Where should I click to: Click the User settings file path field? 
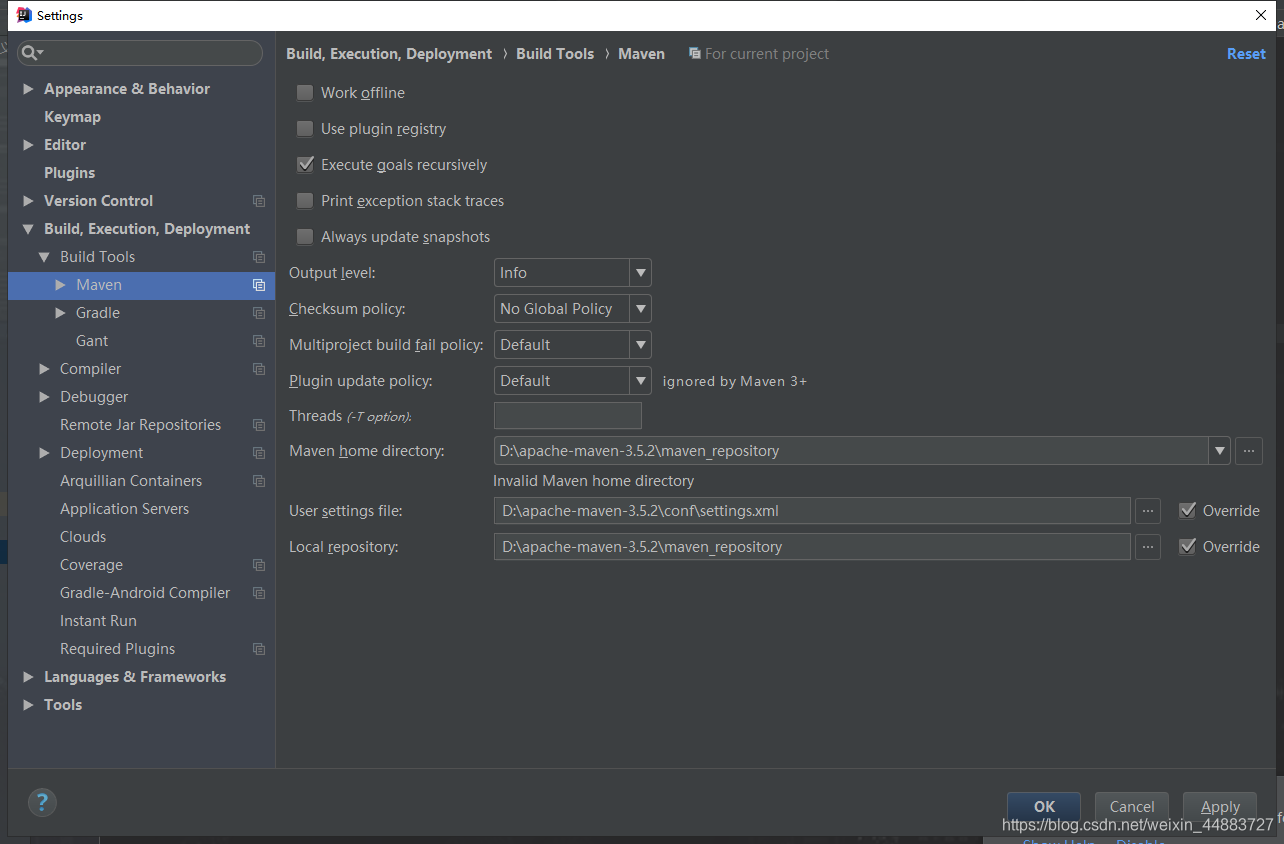pos(812,511)
